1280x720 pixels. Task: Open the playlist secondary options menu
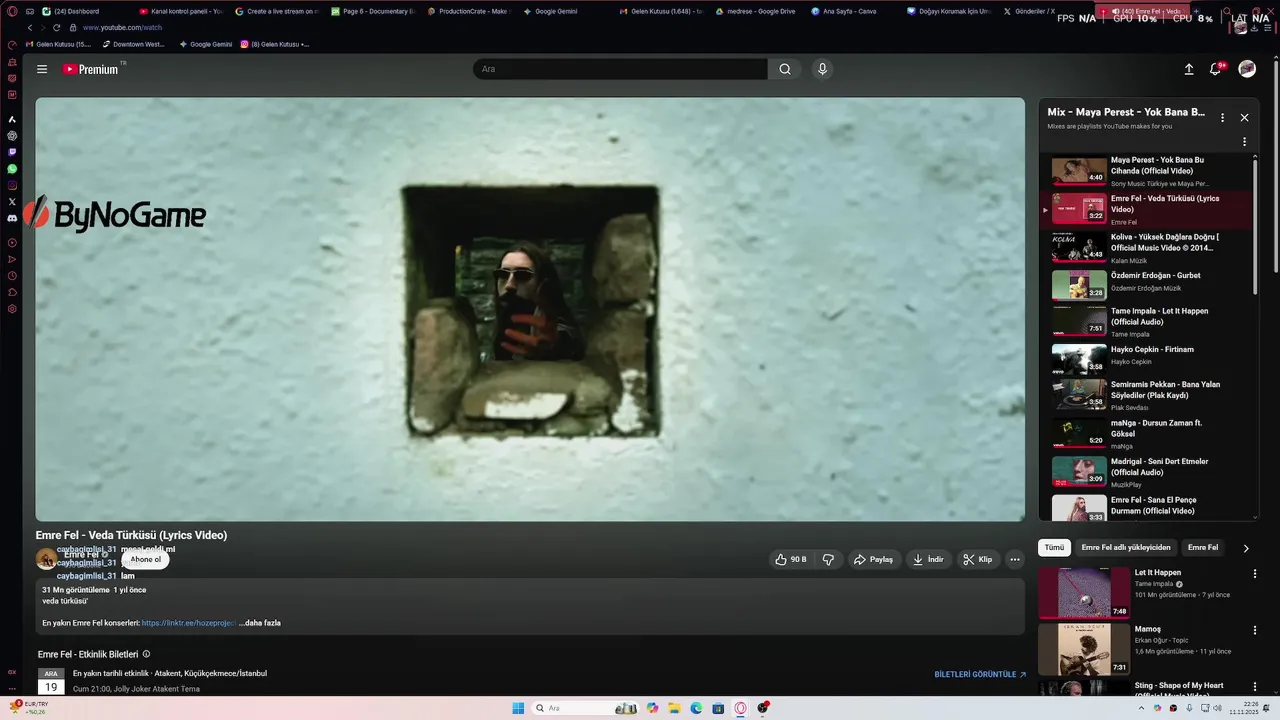(1244, 141)
